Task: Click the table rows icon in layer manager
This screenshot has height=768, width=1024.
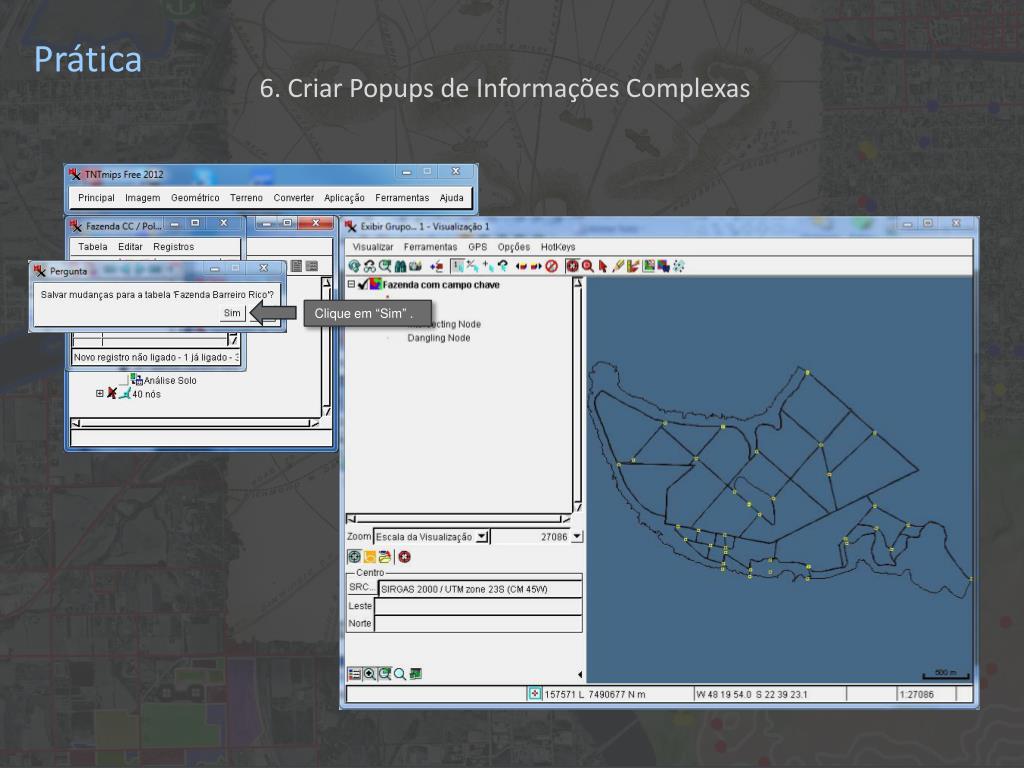Action: 312,266
